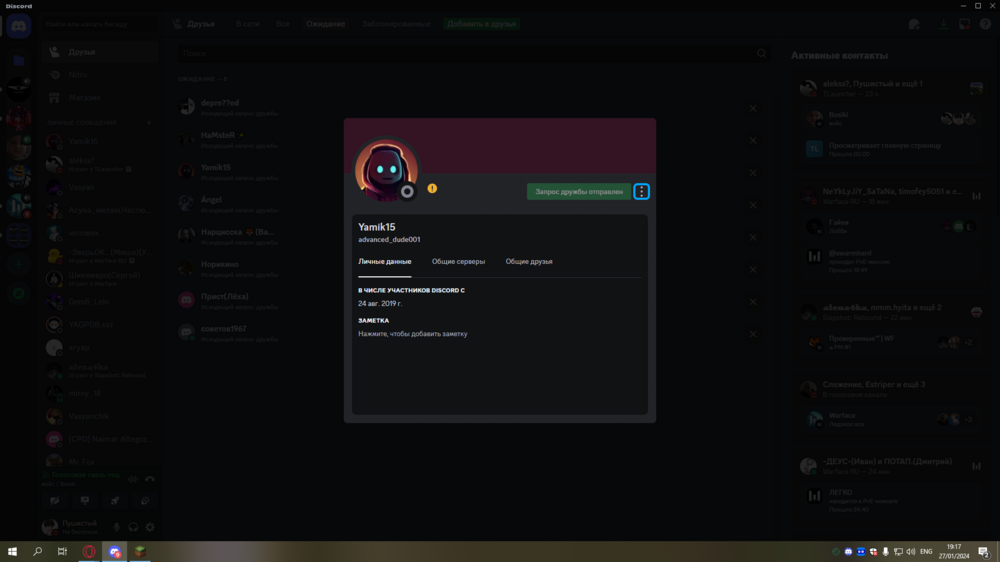Image resolution: width=1000 pixels, height=562 pixels.
Task: Switch to the 'Общие друзья' tab
Action: (x=529, y=262)
